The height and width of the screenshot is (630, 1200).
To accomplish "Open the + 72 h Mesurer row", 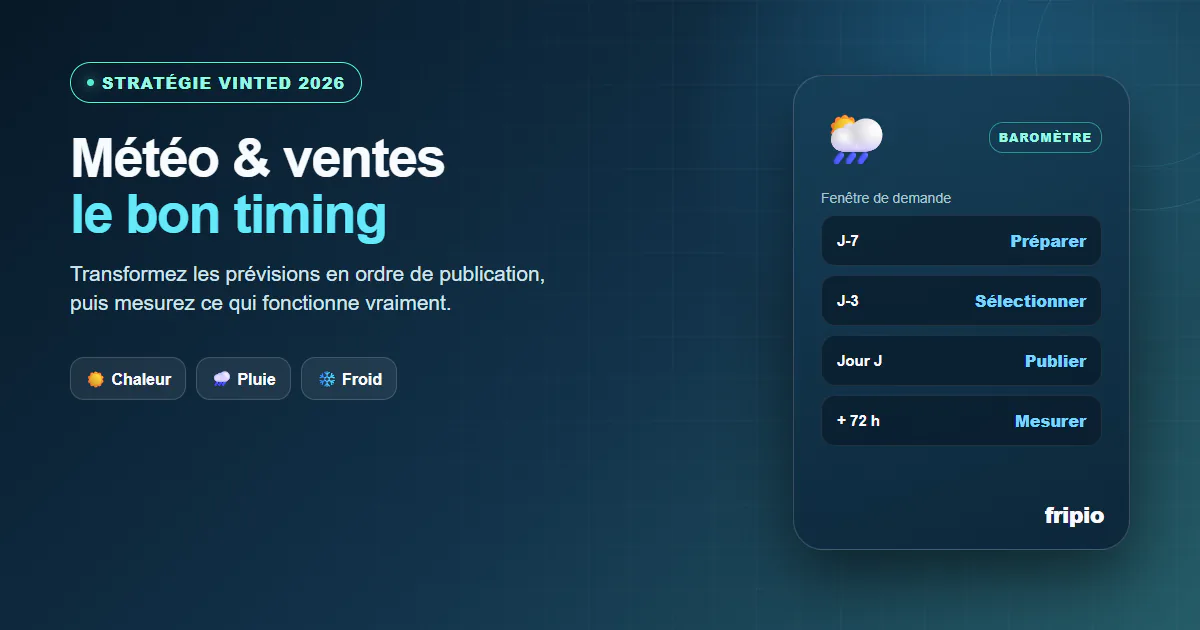I will [961, 421].
